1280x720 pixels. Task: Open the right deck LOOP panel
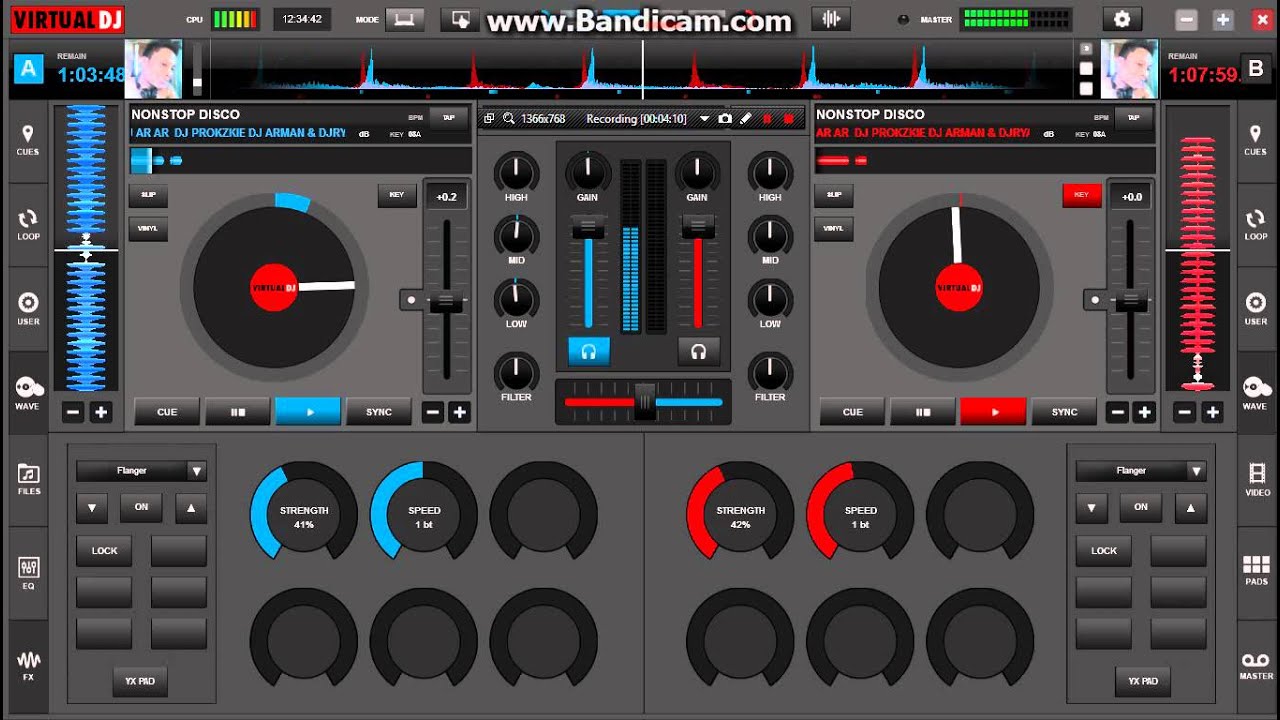1255,225
